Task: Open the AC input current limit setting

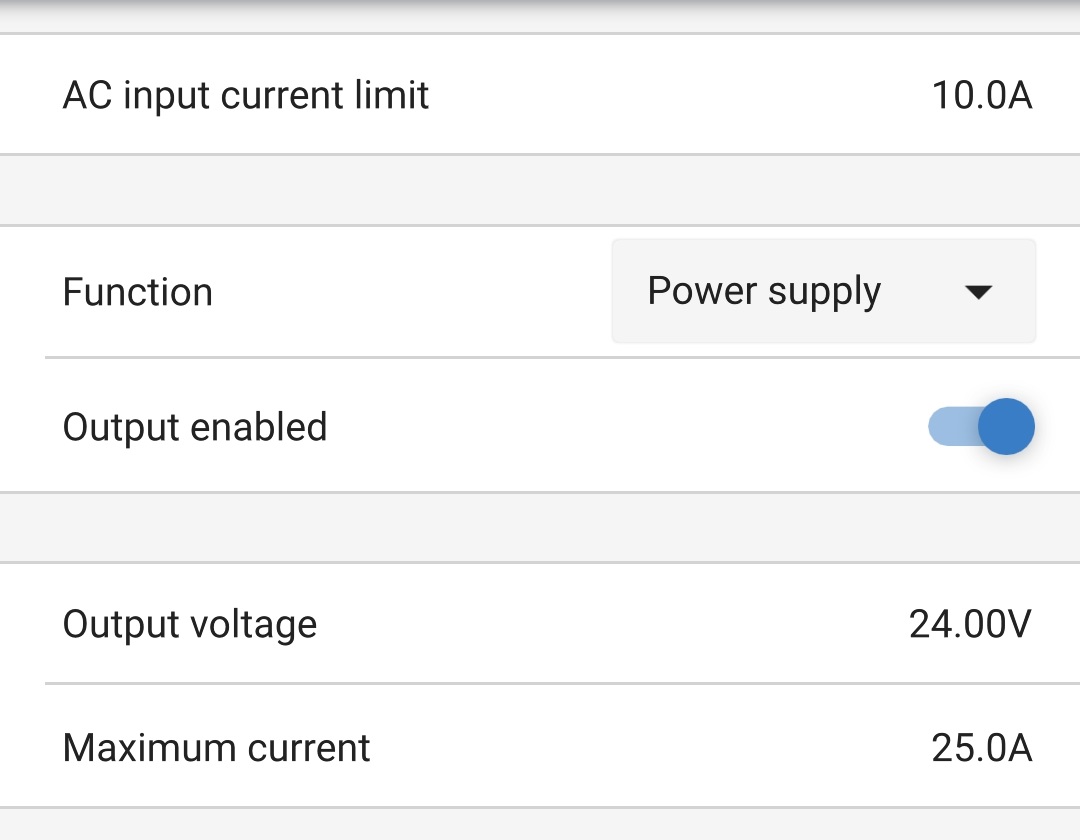Action: (x=540, y=94)
